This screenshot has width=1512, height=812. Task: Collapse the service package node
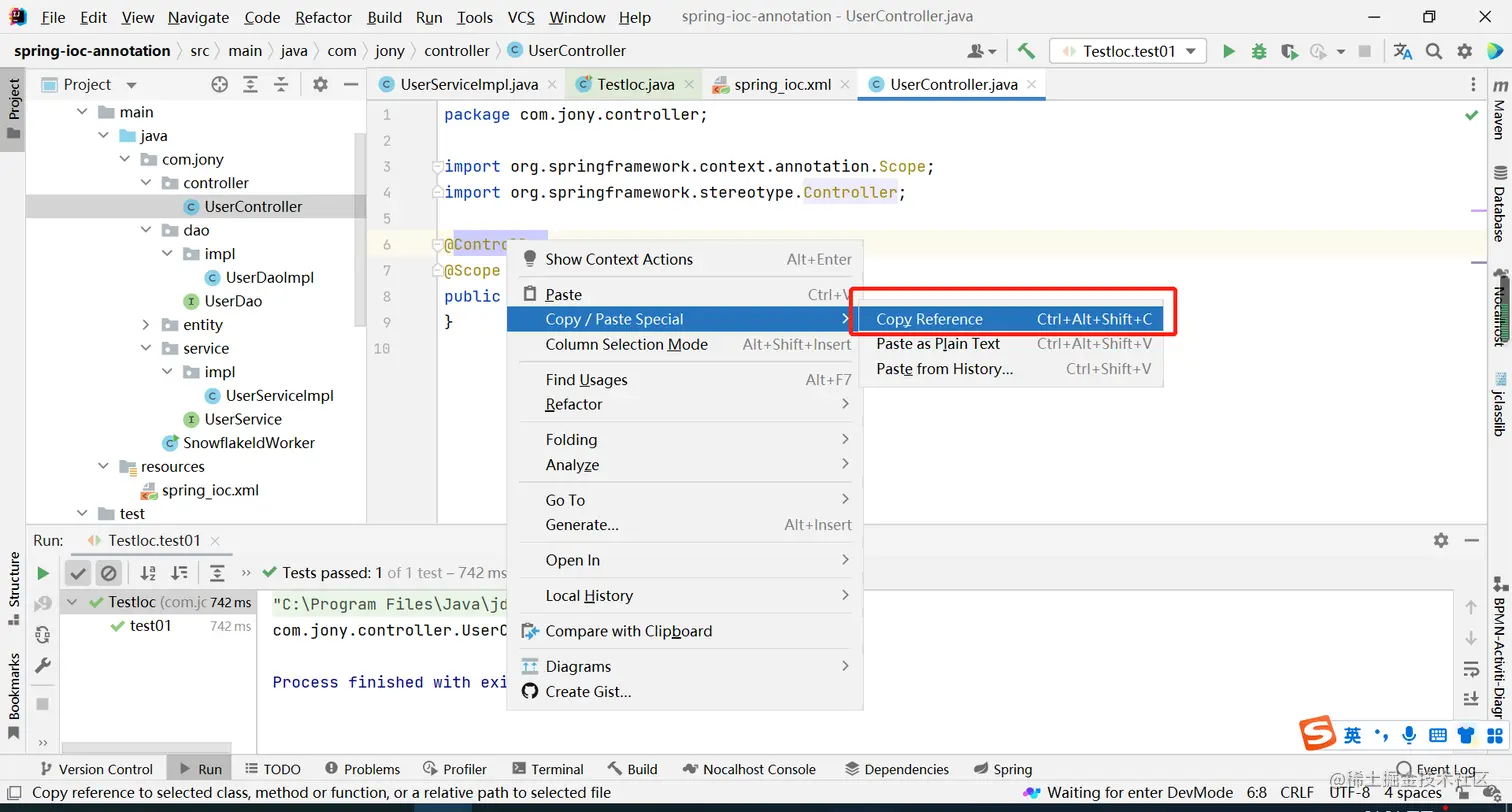(x=146, y=349)
